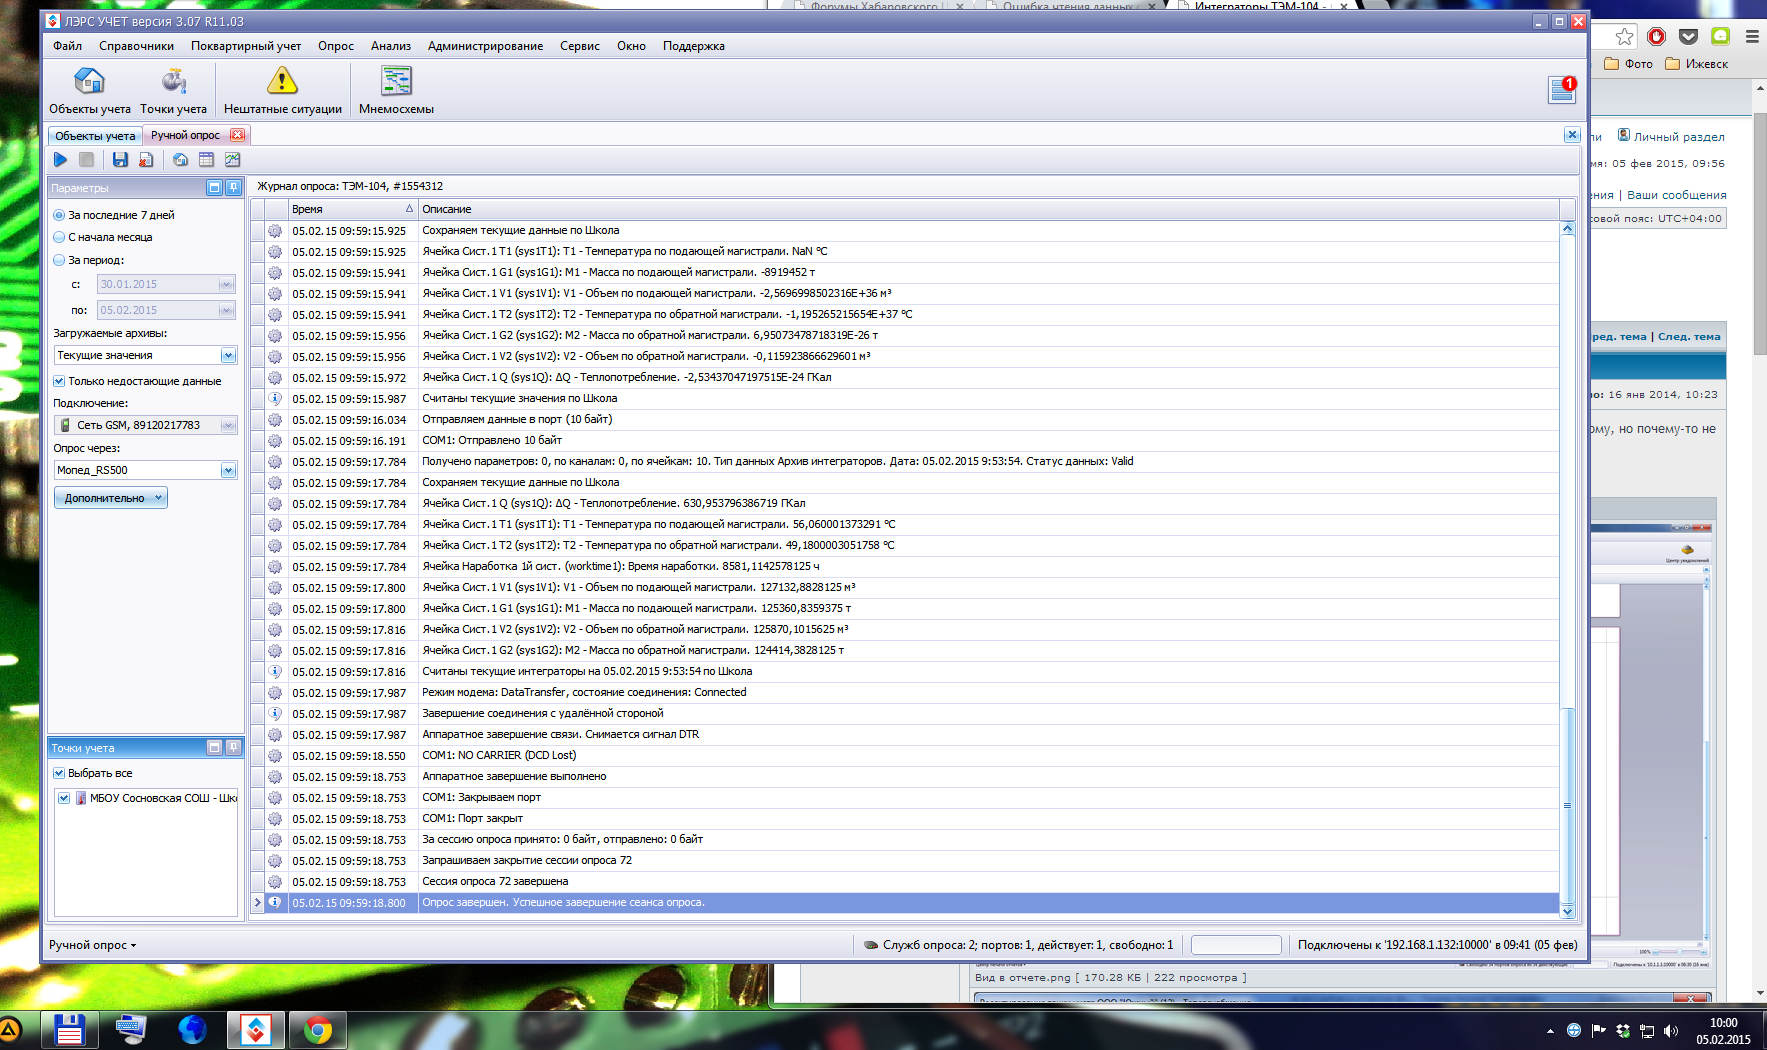Open the data table icon in poll toolbar
Image resolution: width=1767 pixels, height=1050 pixels.
point(206,160)
